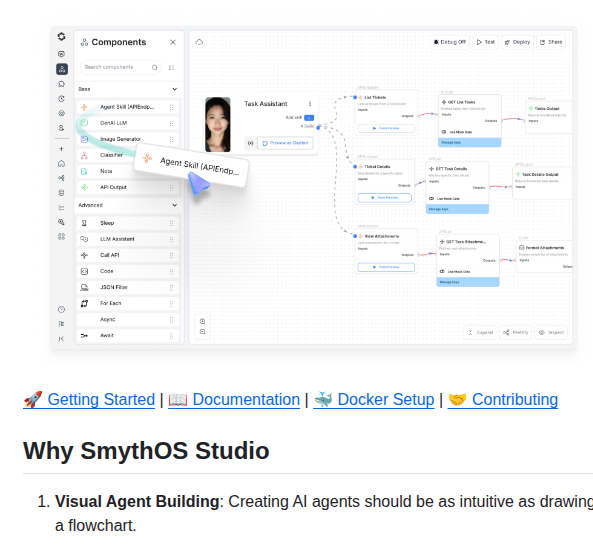593x546 pixels.
Task: Click the SmythOS logo in the sidebar
Action: click(61, 37)
